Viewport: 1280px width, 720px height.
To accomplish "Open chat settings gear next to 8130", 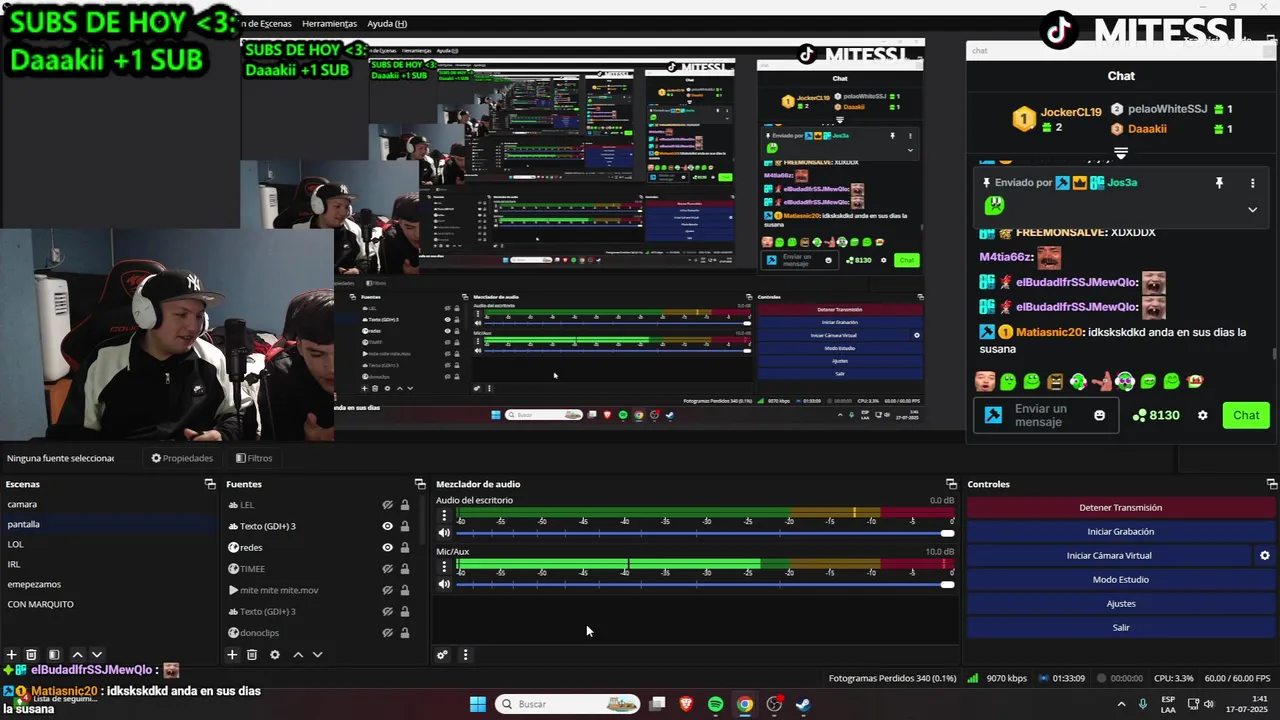I will (1203, 415).
